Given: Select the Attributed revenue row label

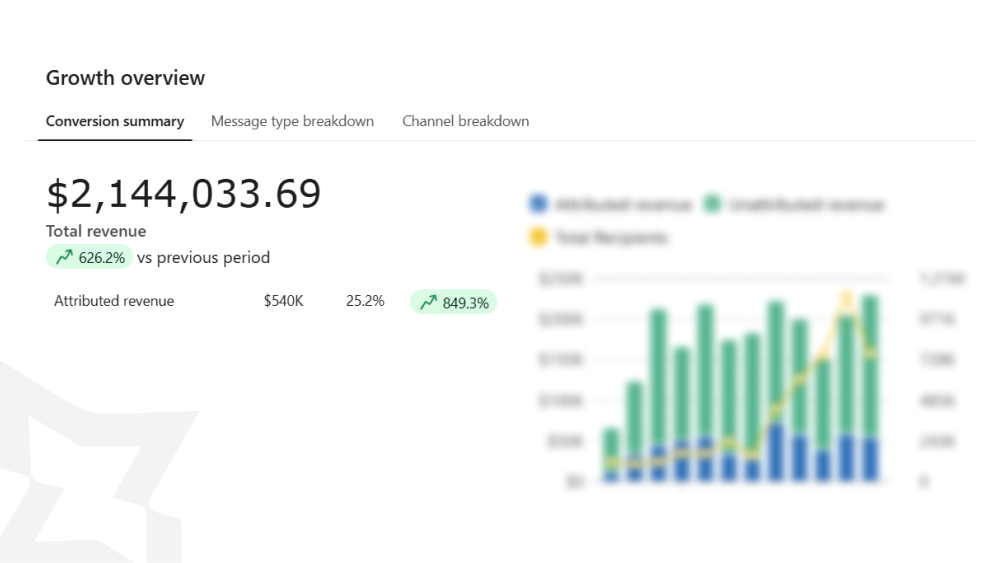Looking at the screenshot, I should pos(114,301).
